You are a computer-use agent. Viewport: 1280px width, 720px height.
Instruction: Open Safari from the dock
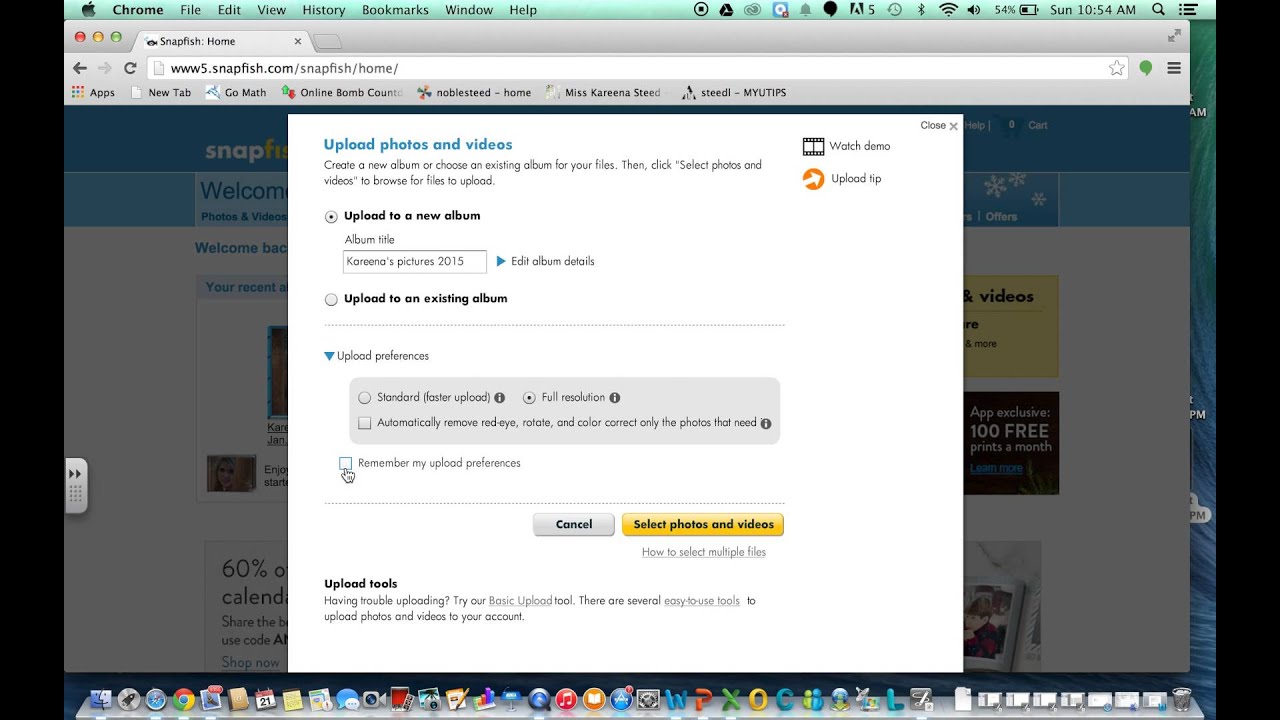156,700
